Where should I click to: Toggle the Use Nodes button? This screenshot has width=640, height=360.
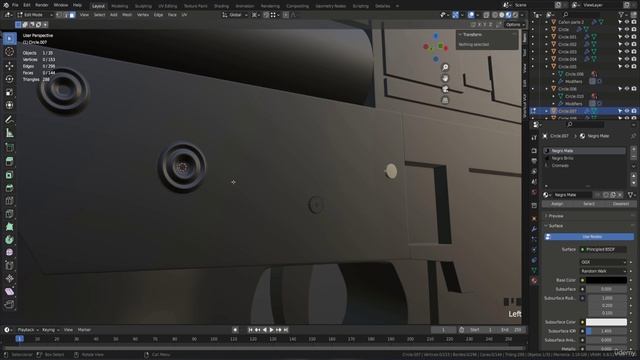589,237
